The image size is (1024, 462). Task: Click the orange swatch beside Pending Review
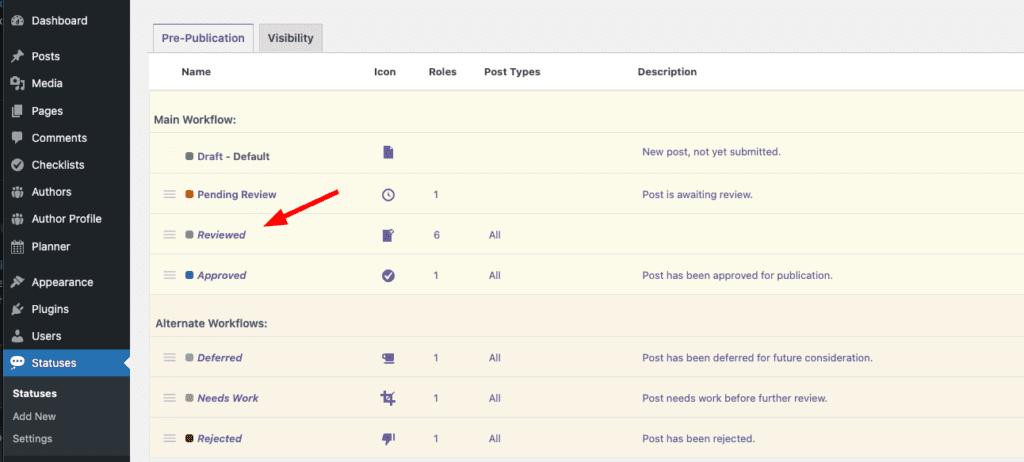(x=190, y=194)
